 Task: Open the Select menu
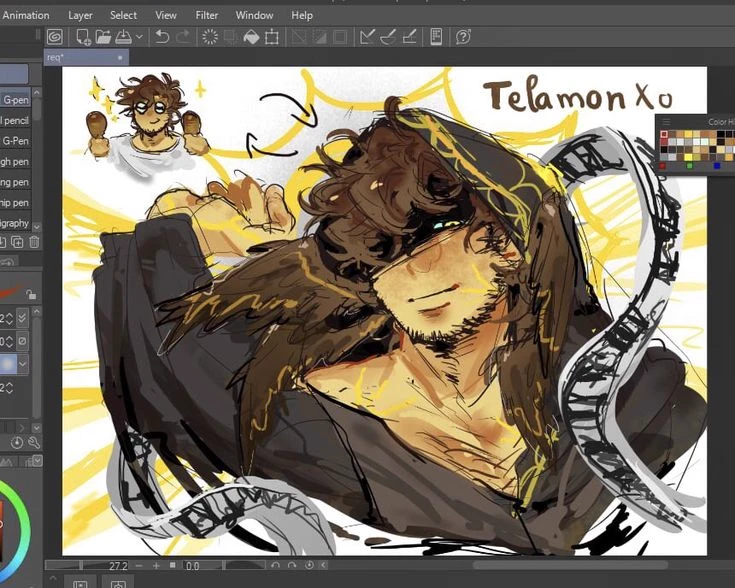click(x=123, y=15)
